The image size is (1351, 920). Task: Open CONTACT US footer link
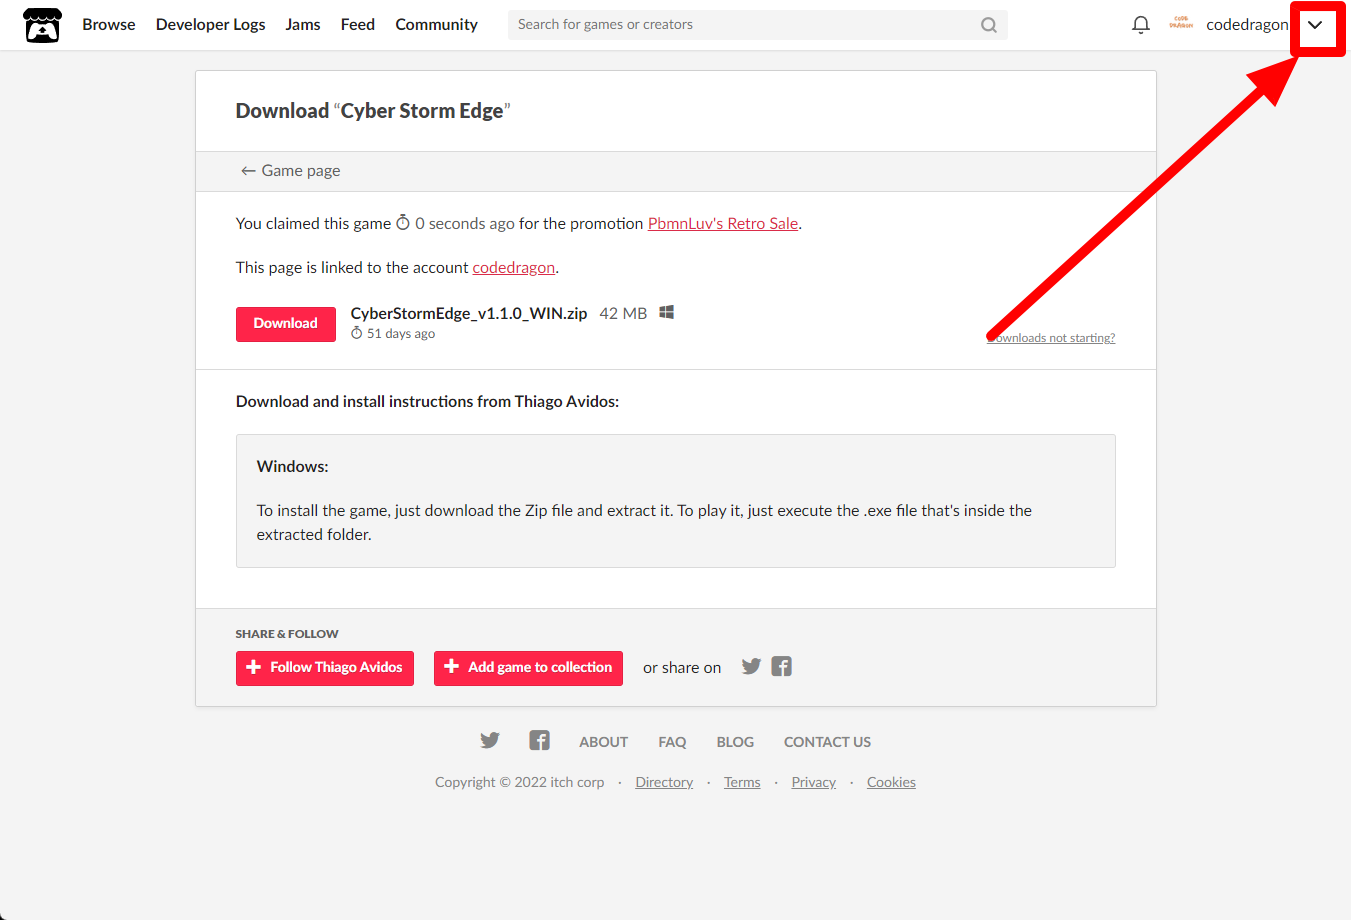827,742
